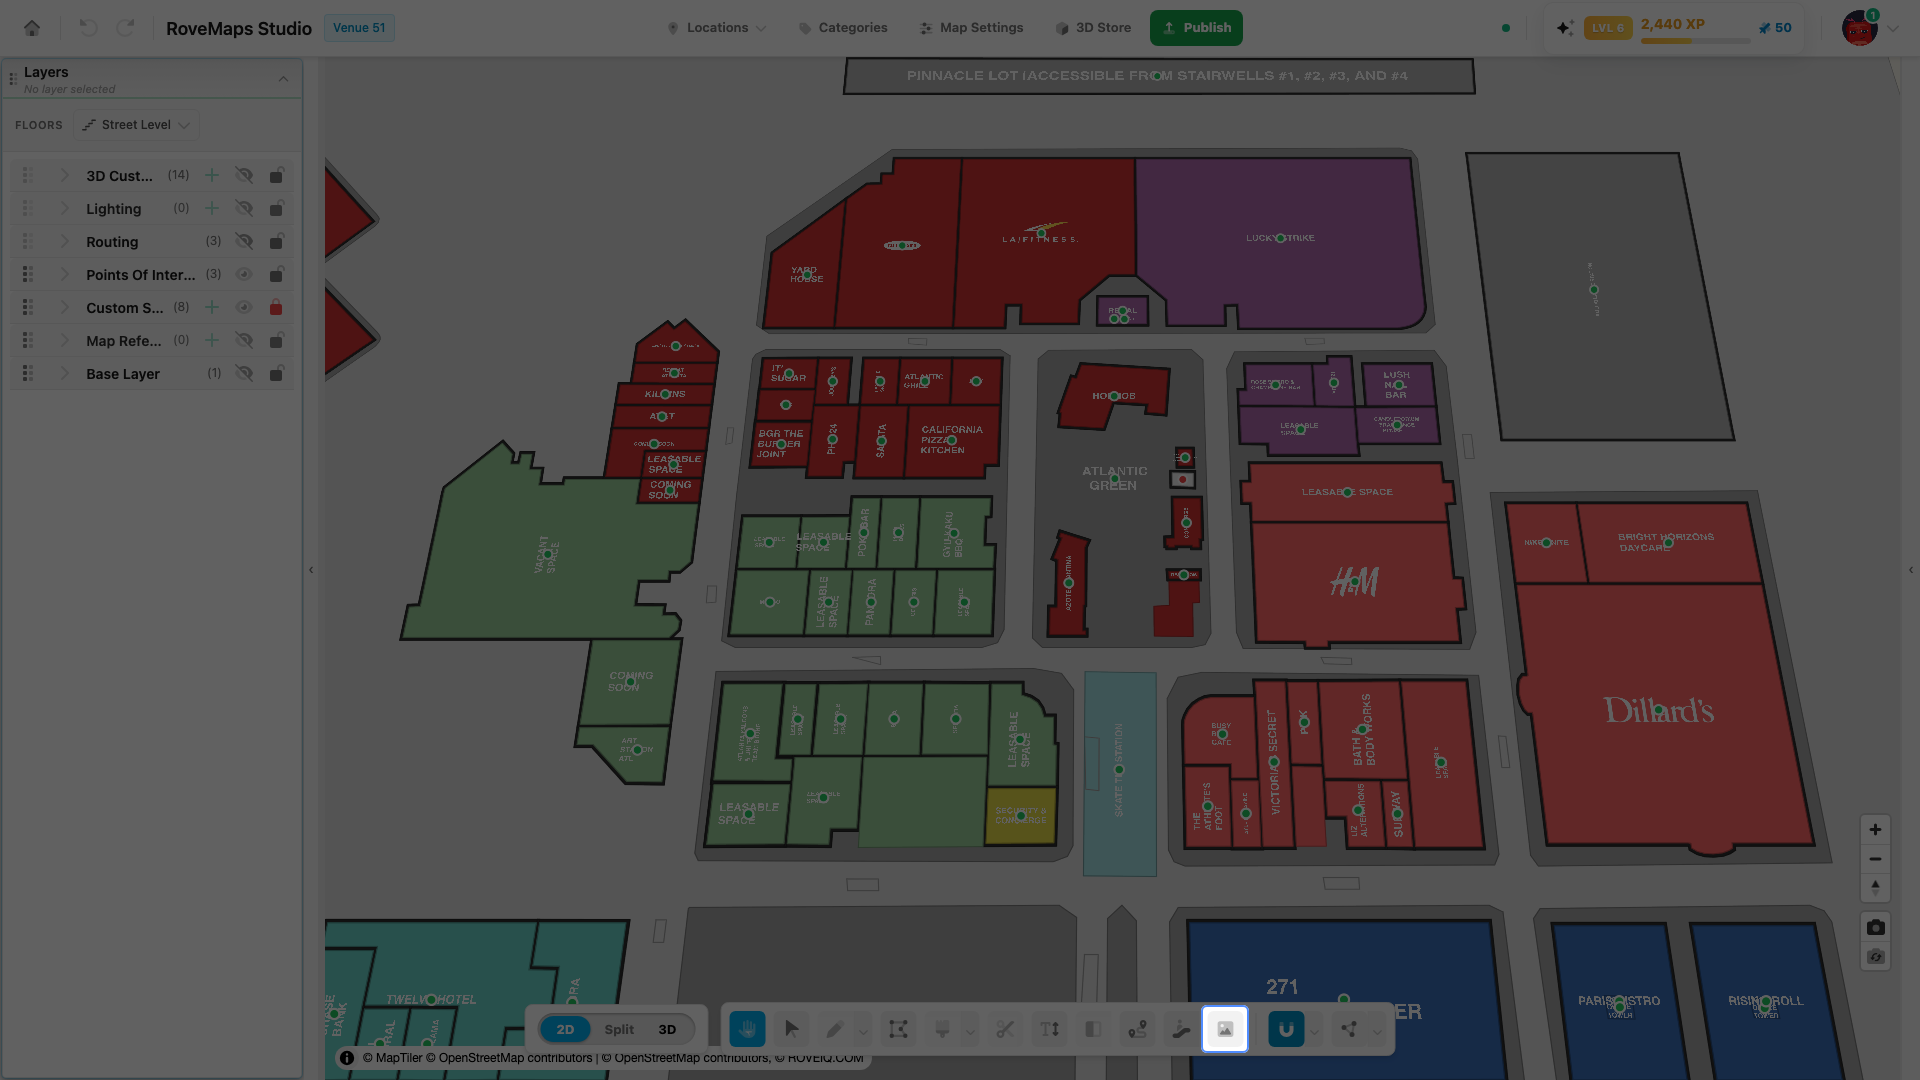
Task: Open the 3D Store
Action: (x=1093, y=28)
